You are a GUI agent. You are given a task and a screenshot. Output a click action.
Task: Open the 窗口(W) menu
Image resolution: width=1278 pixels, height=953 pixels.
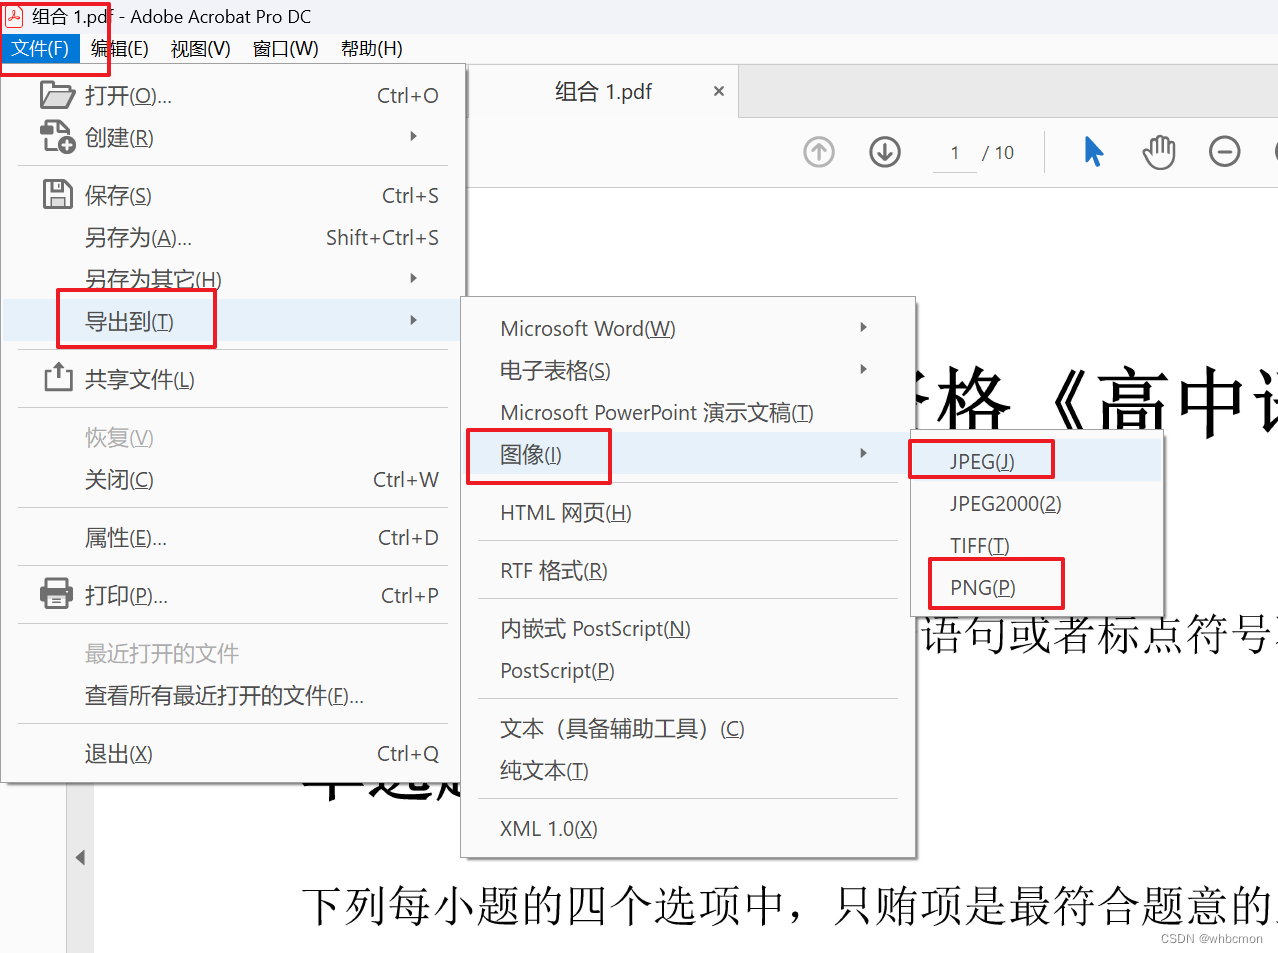point(286,48)
